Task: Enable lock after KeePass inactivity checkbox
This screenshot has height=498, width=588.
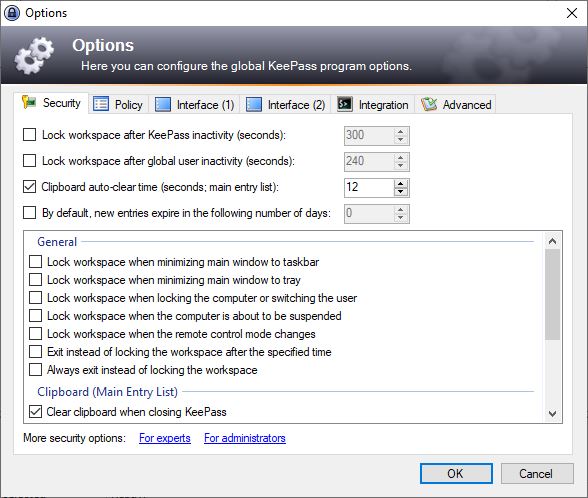Action: click(30, 135)
